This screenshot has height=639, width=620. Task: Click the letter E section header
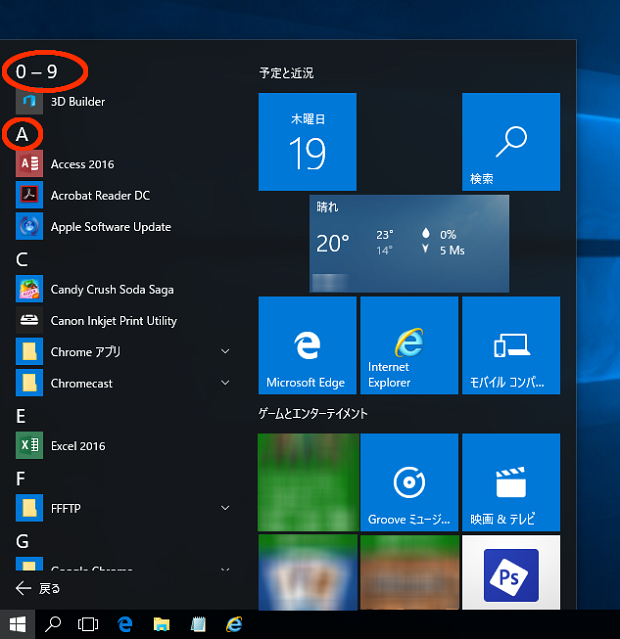(21, 416)
